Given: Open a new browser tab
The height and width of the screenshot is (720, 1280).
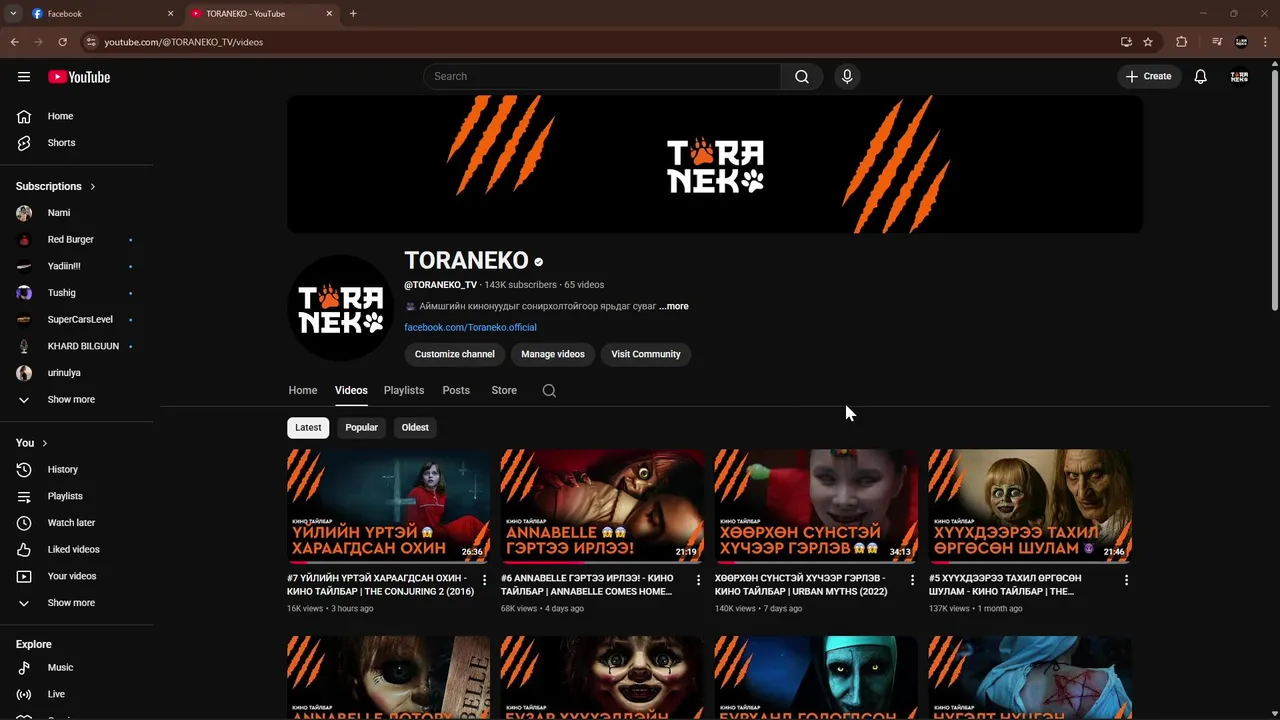Looking at the screenshot, I should click(353, 14).
